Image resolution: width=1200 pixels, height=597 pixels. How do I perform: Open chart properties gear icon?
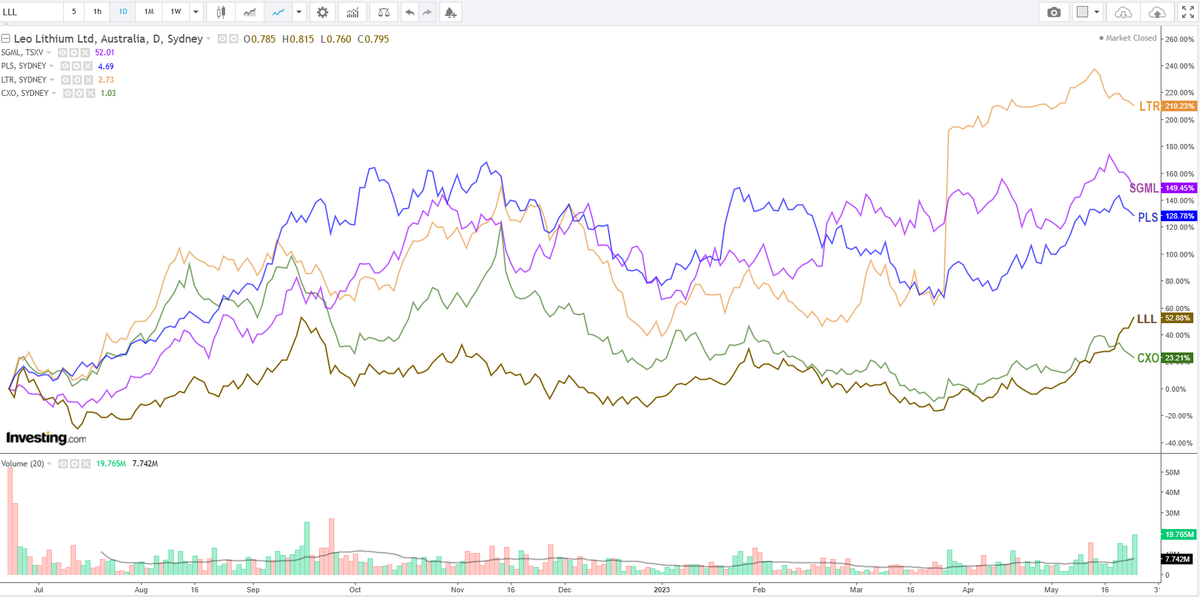coord(322,12)
